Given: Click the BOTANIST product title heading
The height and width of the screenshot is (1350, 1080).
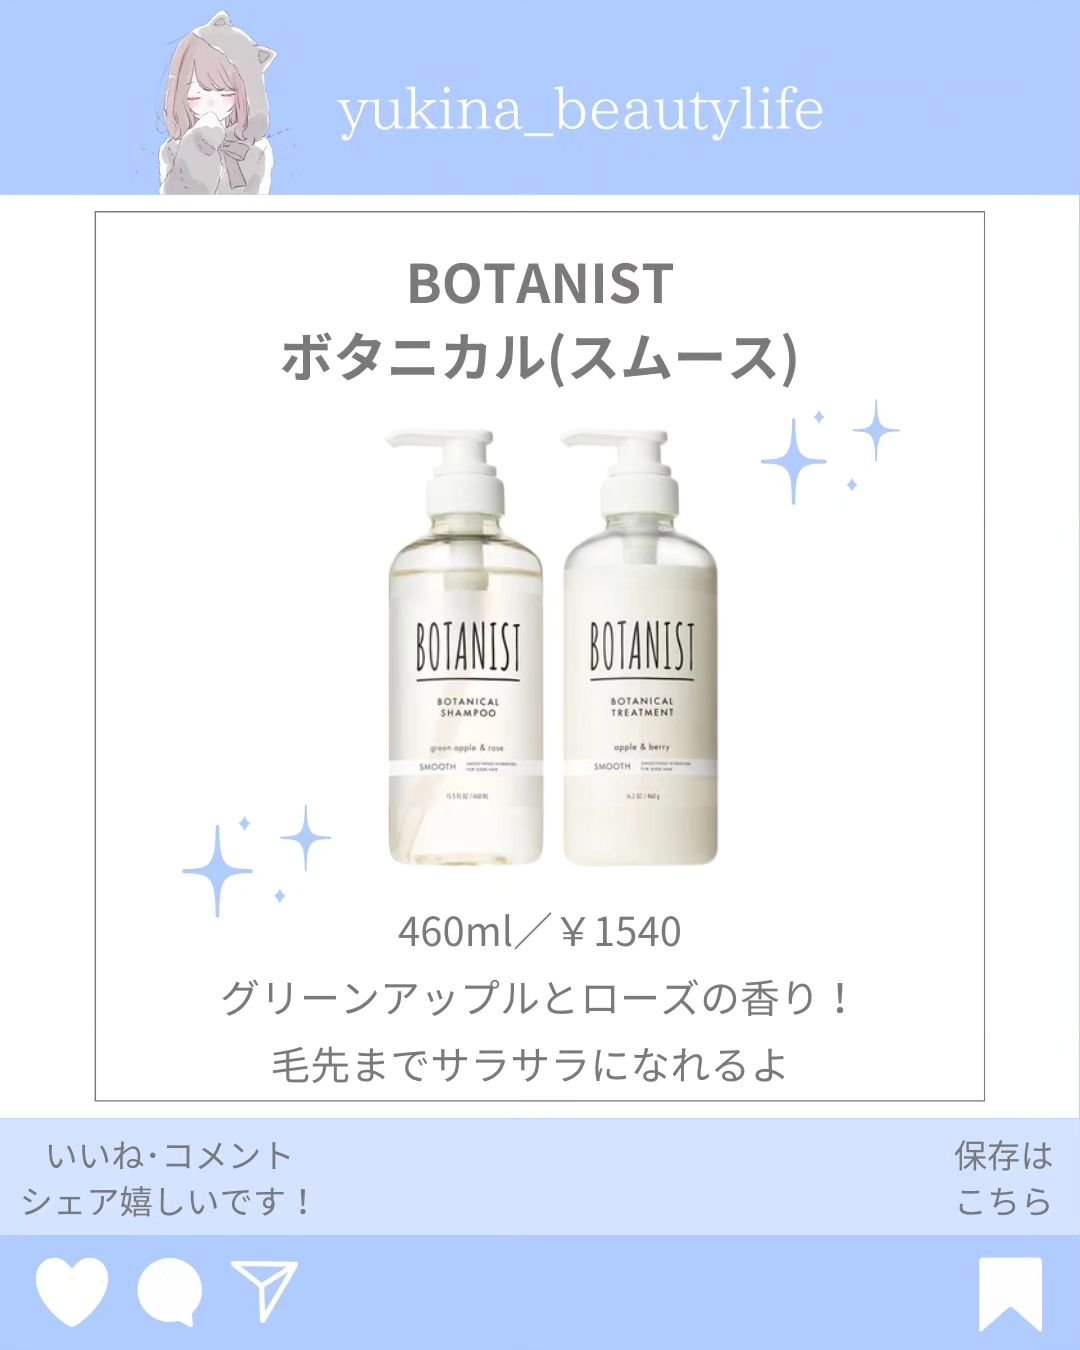Looking at the screenshot, I should click(540, 283).
